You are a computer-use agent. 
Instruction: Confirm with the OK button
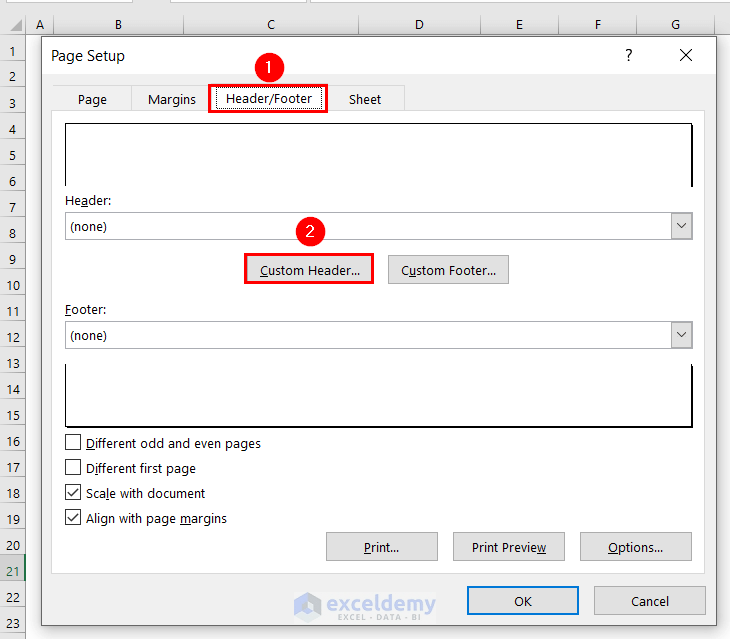523,601
